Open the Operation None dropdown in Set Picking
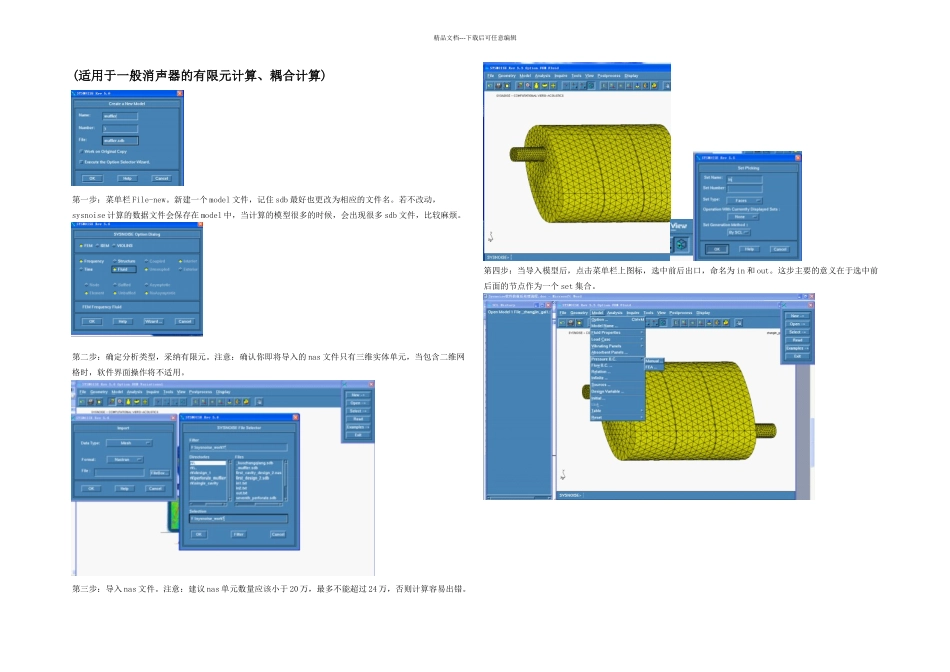This screenshot has width=950, height=672. pyautogui.click(x=743, y=216)
